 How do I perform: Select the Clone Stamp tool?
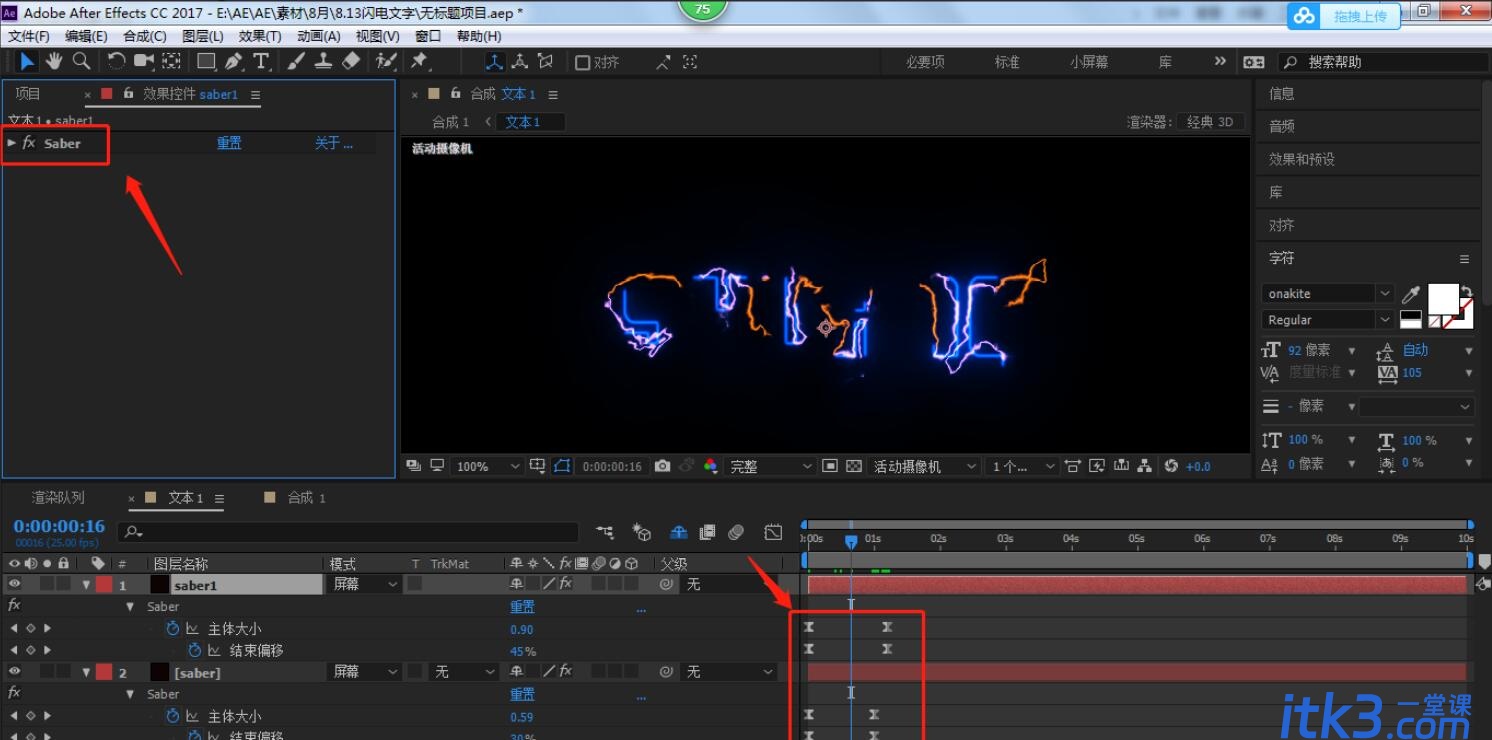(x=323, y=61)
